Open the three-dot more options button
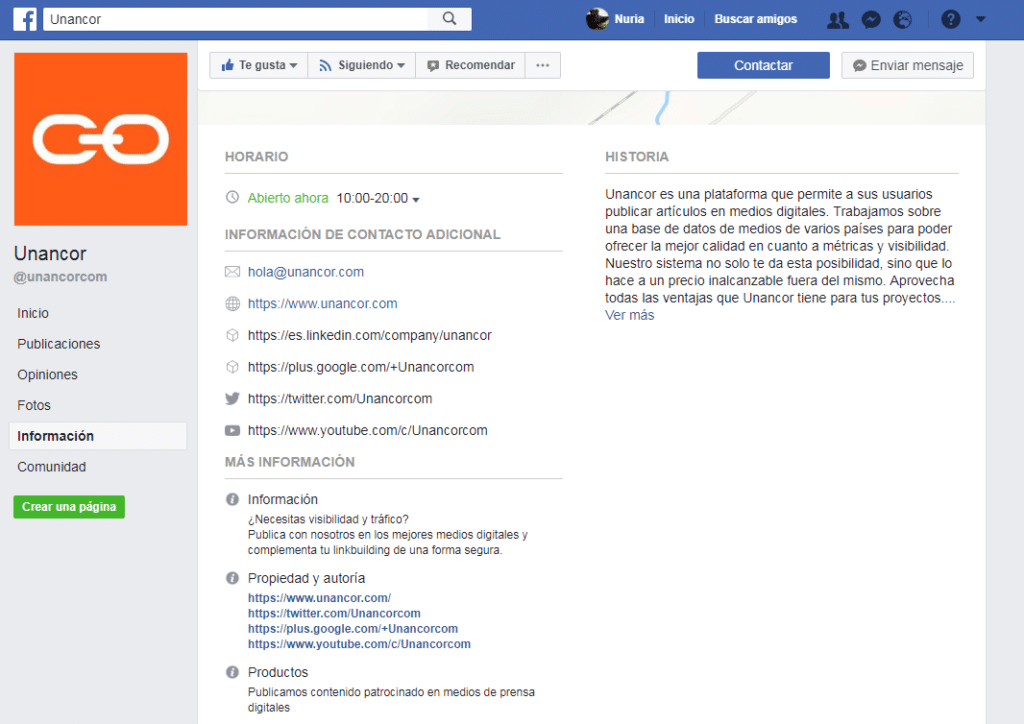The width and height of the screenshot is (1024, 724). 543,65
